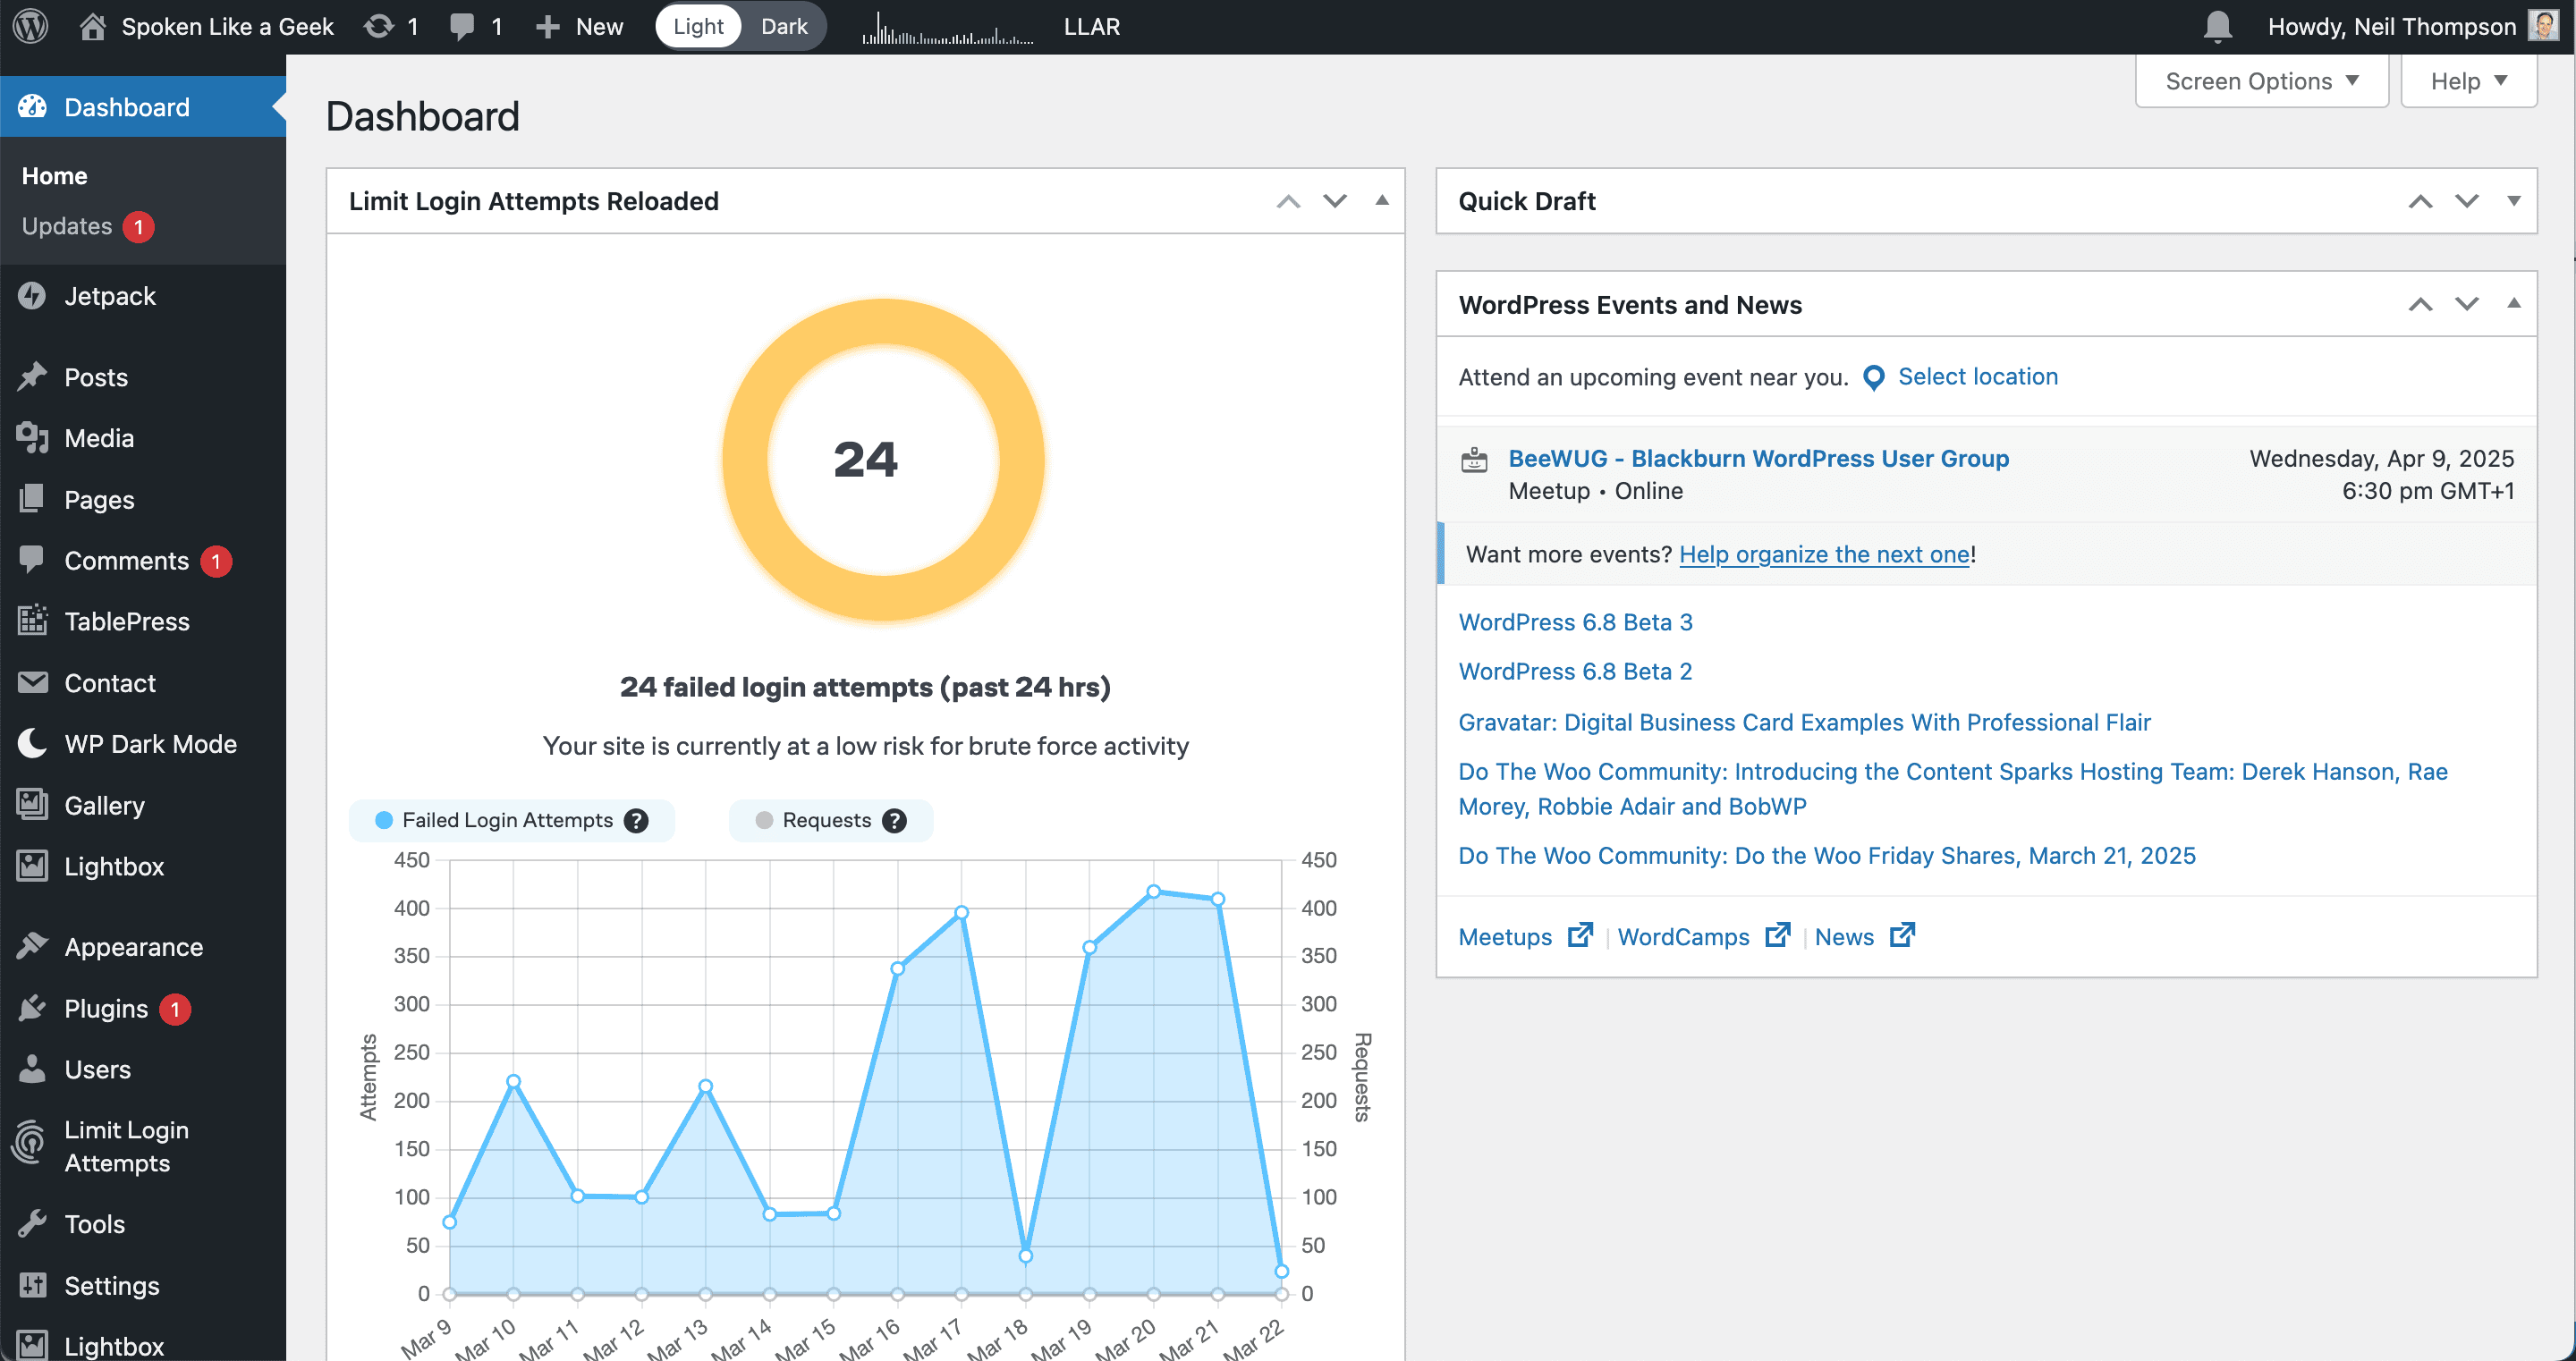Click the Posts pushpin icon

pyautogui.click(x=32, y=377)
